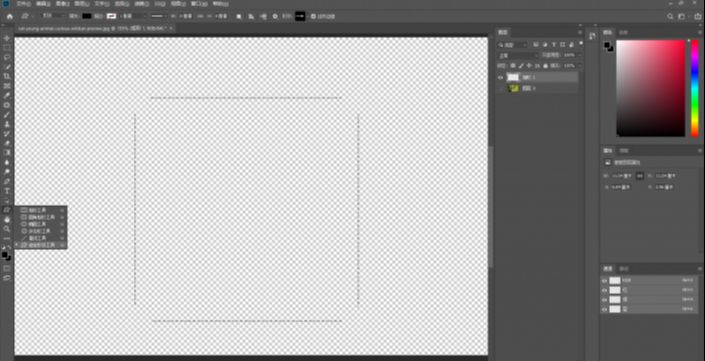705x361 pixels.
Task: Click the rainbow hue slider in Color panel
Action: pyautogui.click(x=695, y=88)
